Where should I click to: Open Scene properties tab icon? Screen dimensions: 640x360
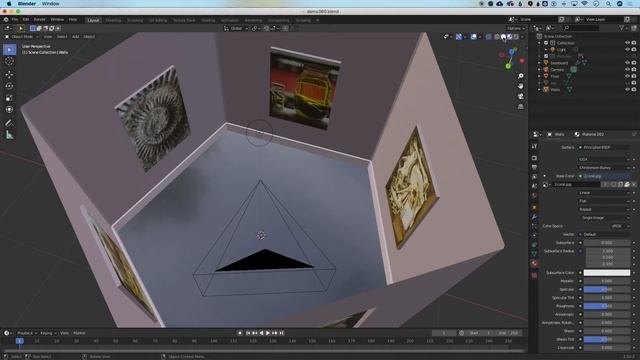tap(534, 186)
